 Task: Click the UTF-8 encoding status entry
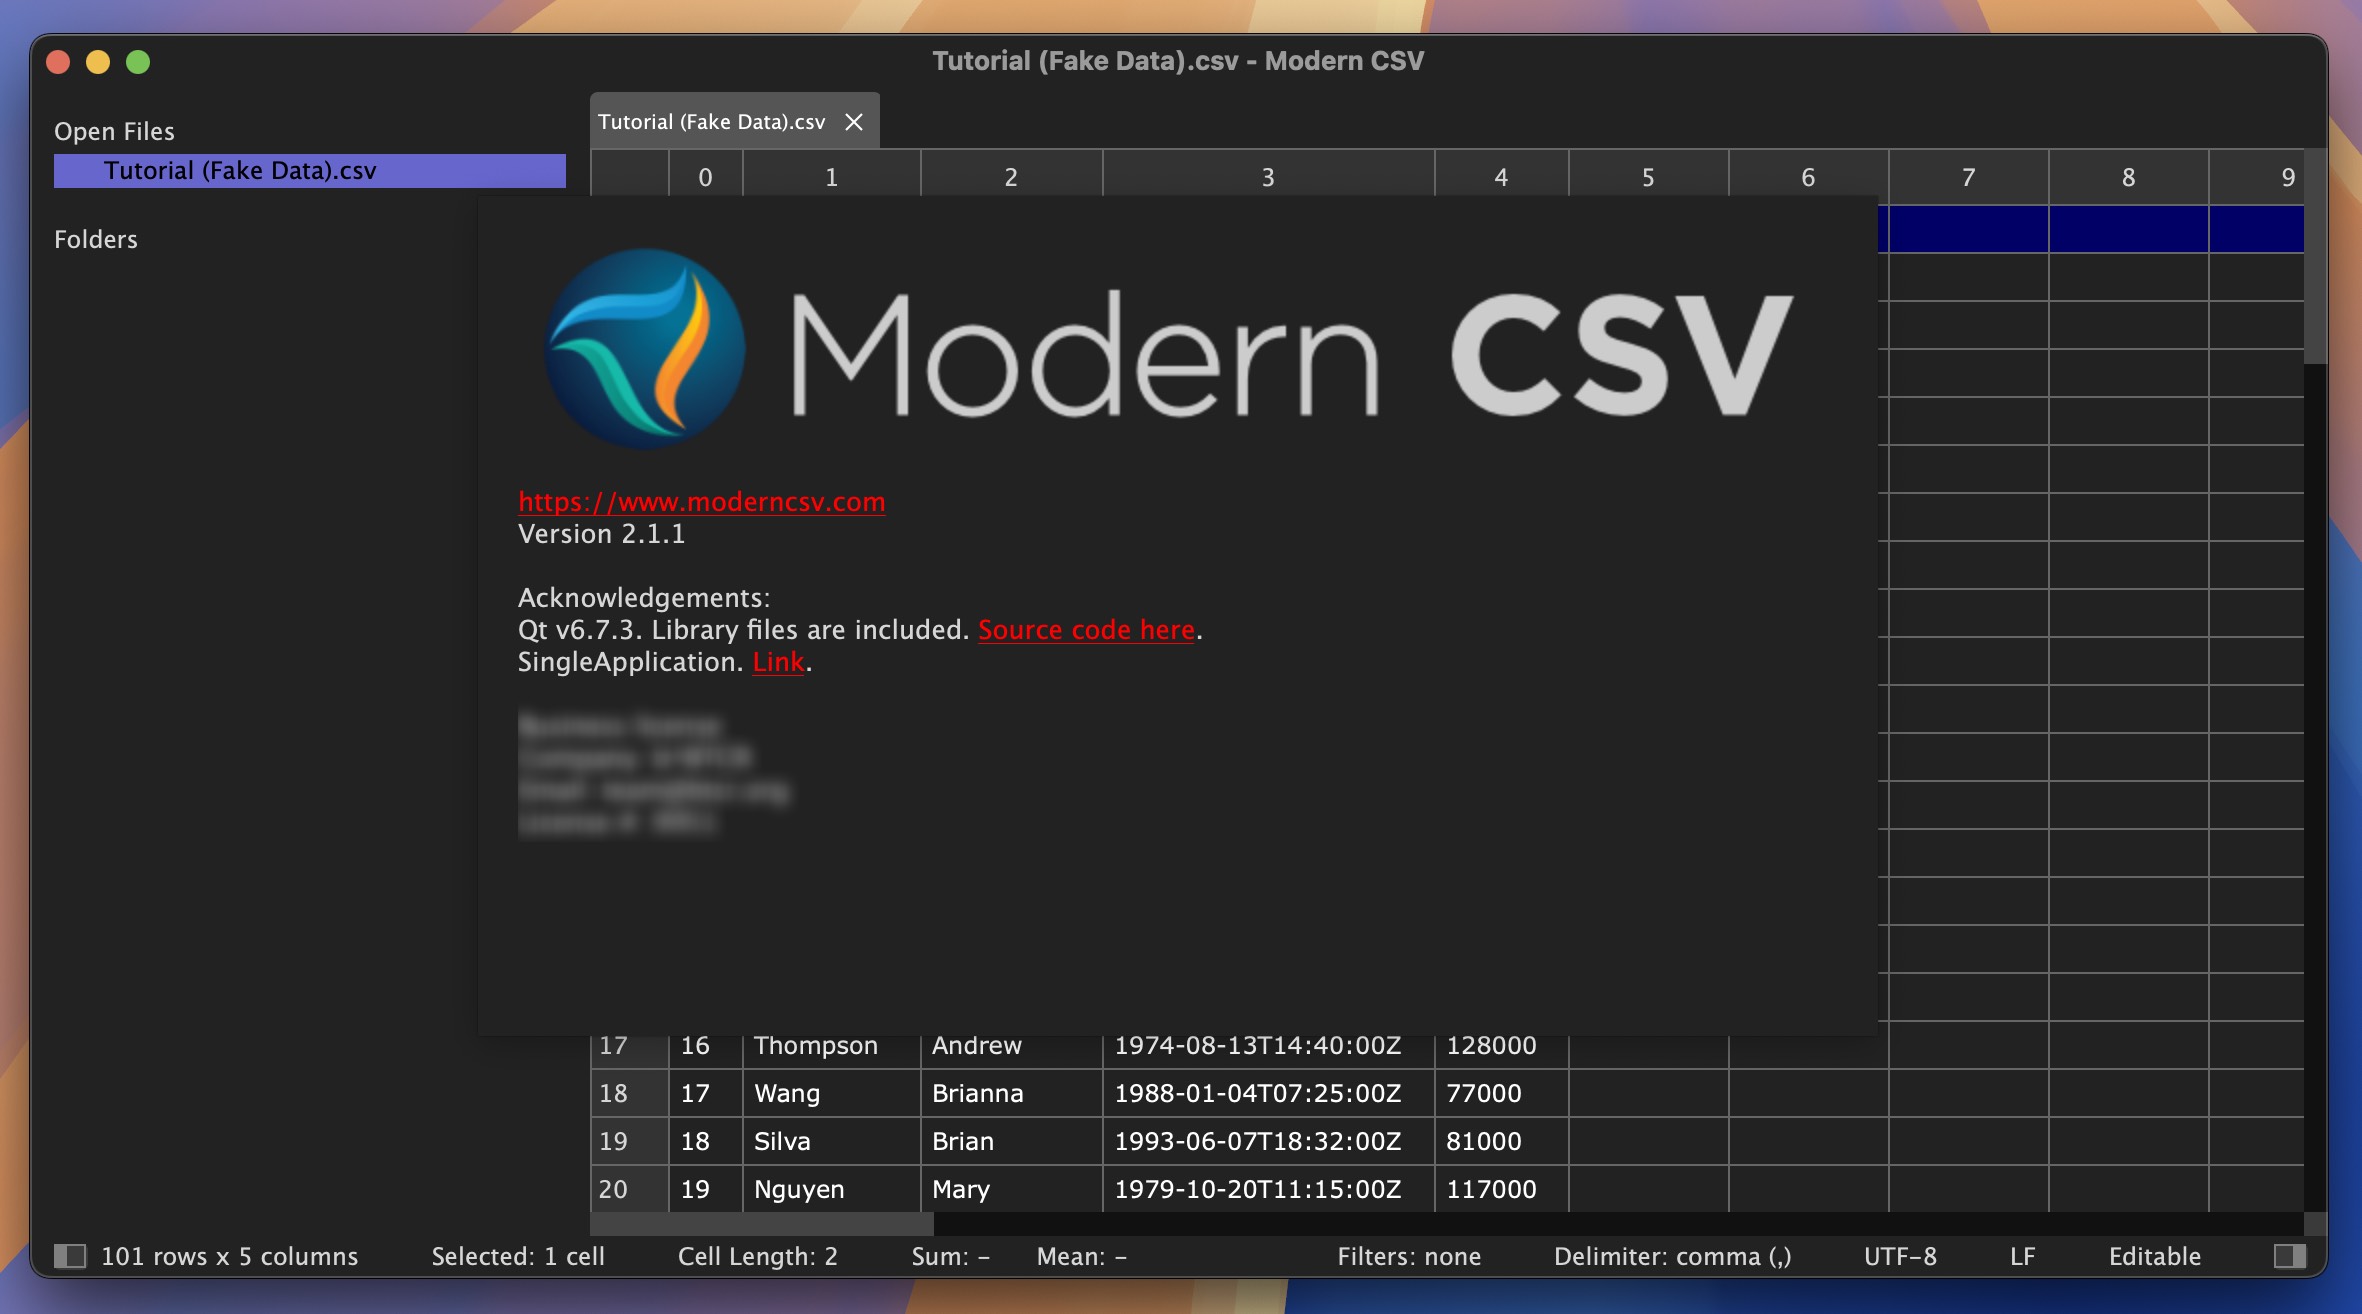(x=1900, y=1256)
